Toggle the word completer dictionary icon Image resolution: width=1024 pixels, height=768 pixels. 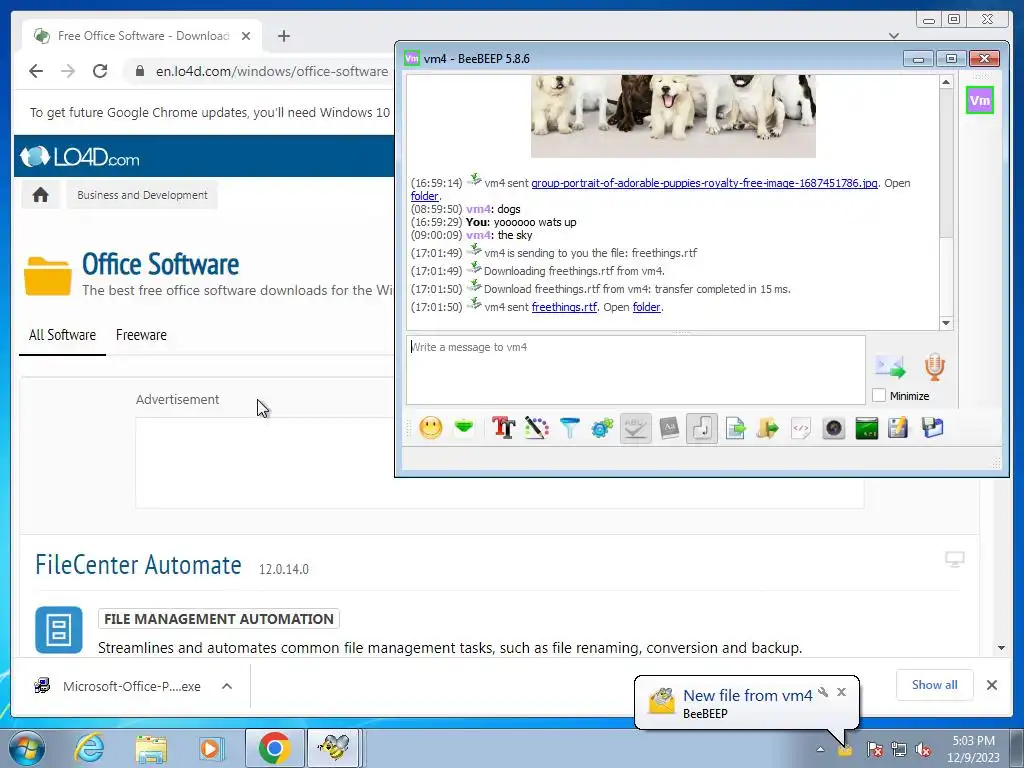tap(669, 428)
